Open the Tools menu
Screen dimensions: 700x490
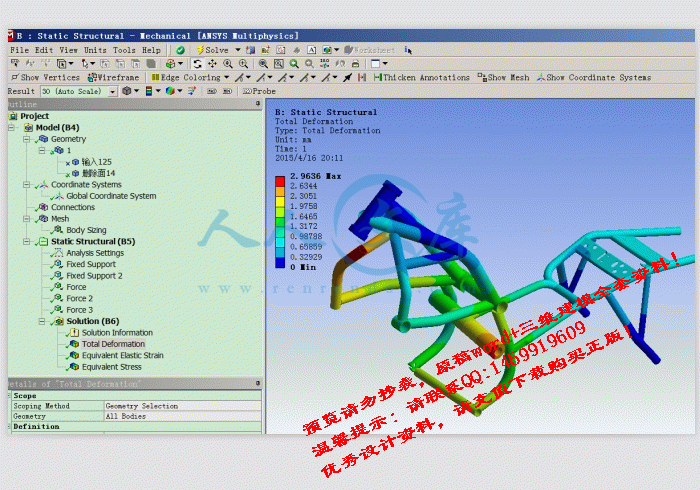point(124,50)
